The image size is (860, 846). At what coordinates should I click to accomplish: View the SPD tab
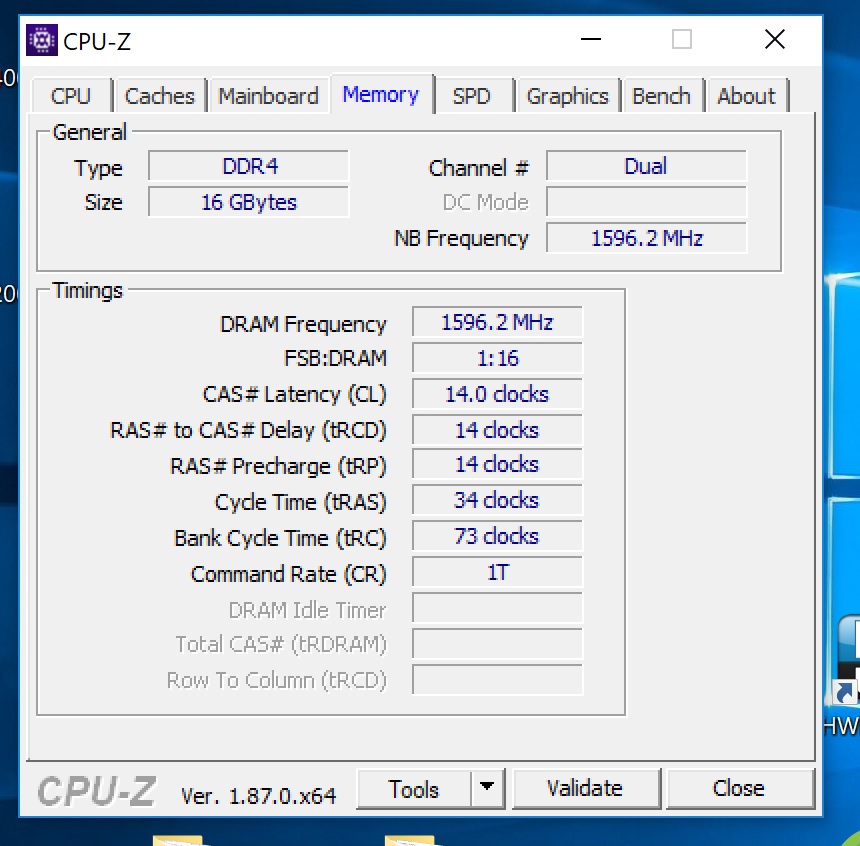point(473,95)
